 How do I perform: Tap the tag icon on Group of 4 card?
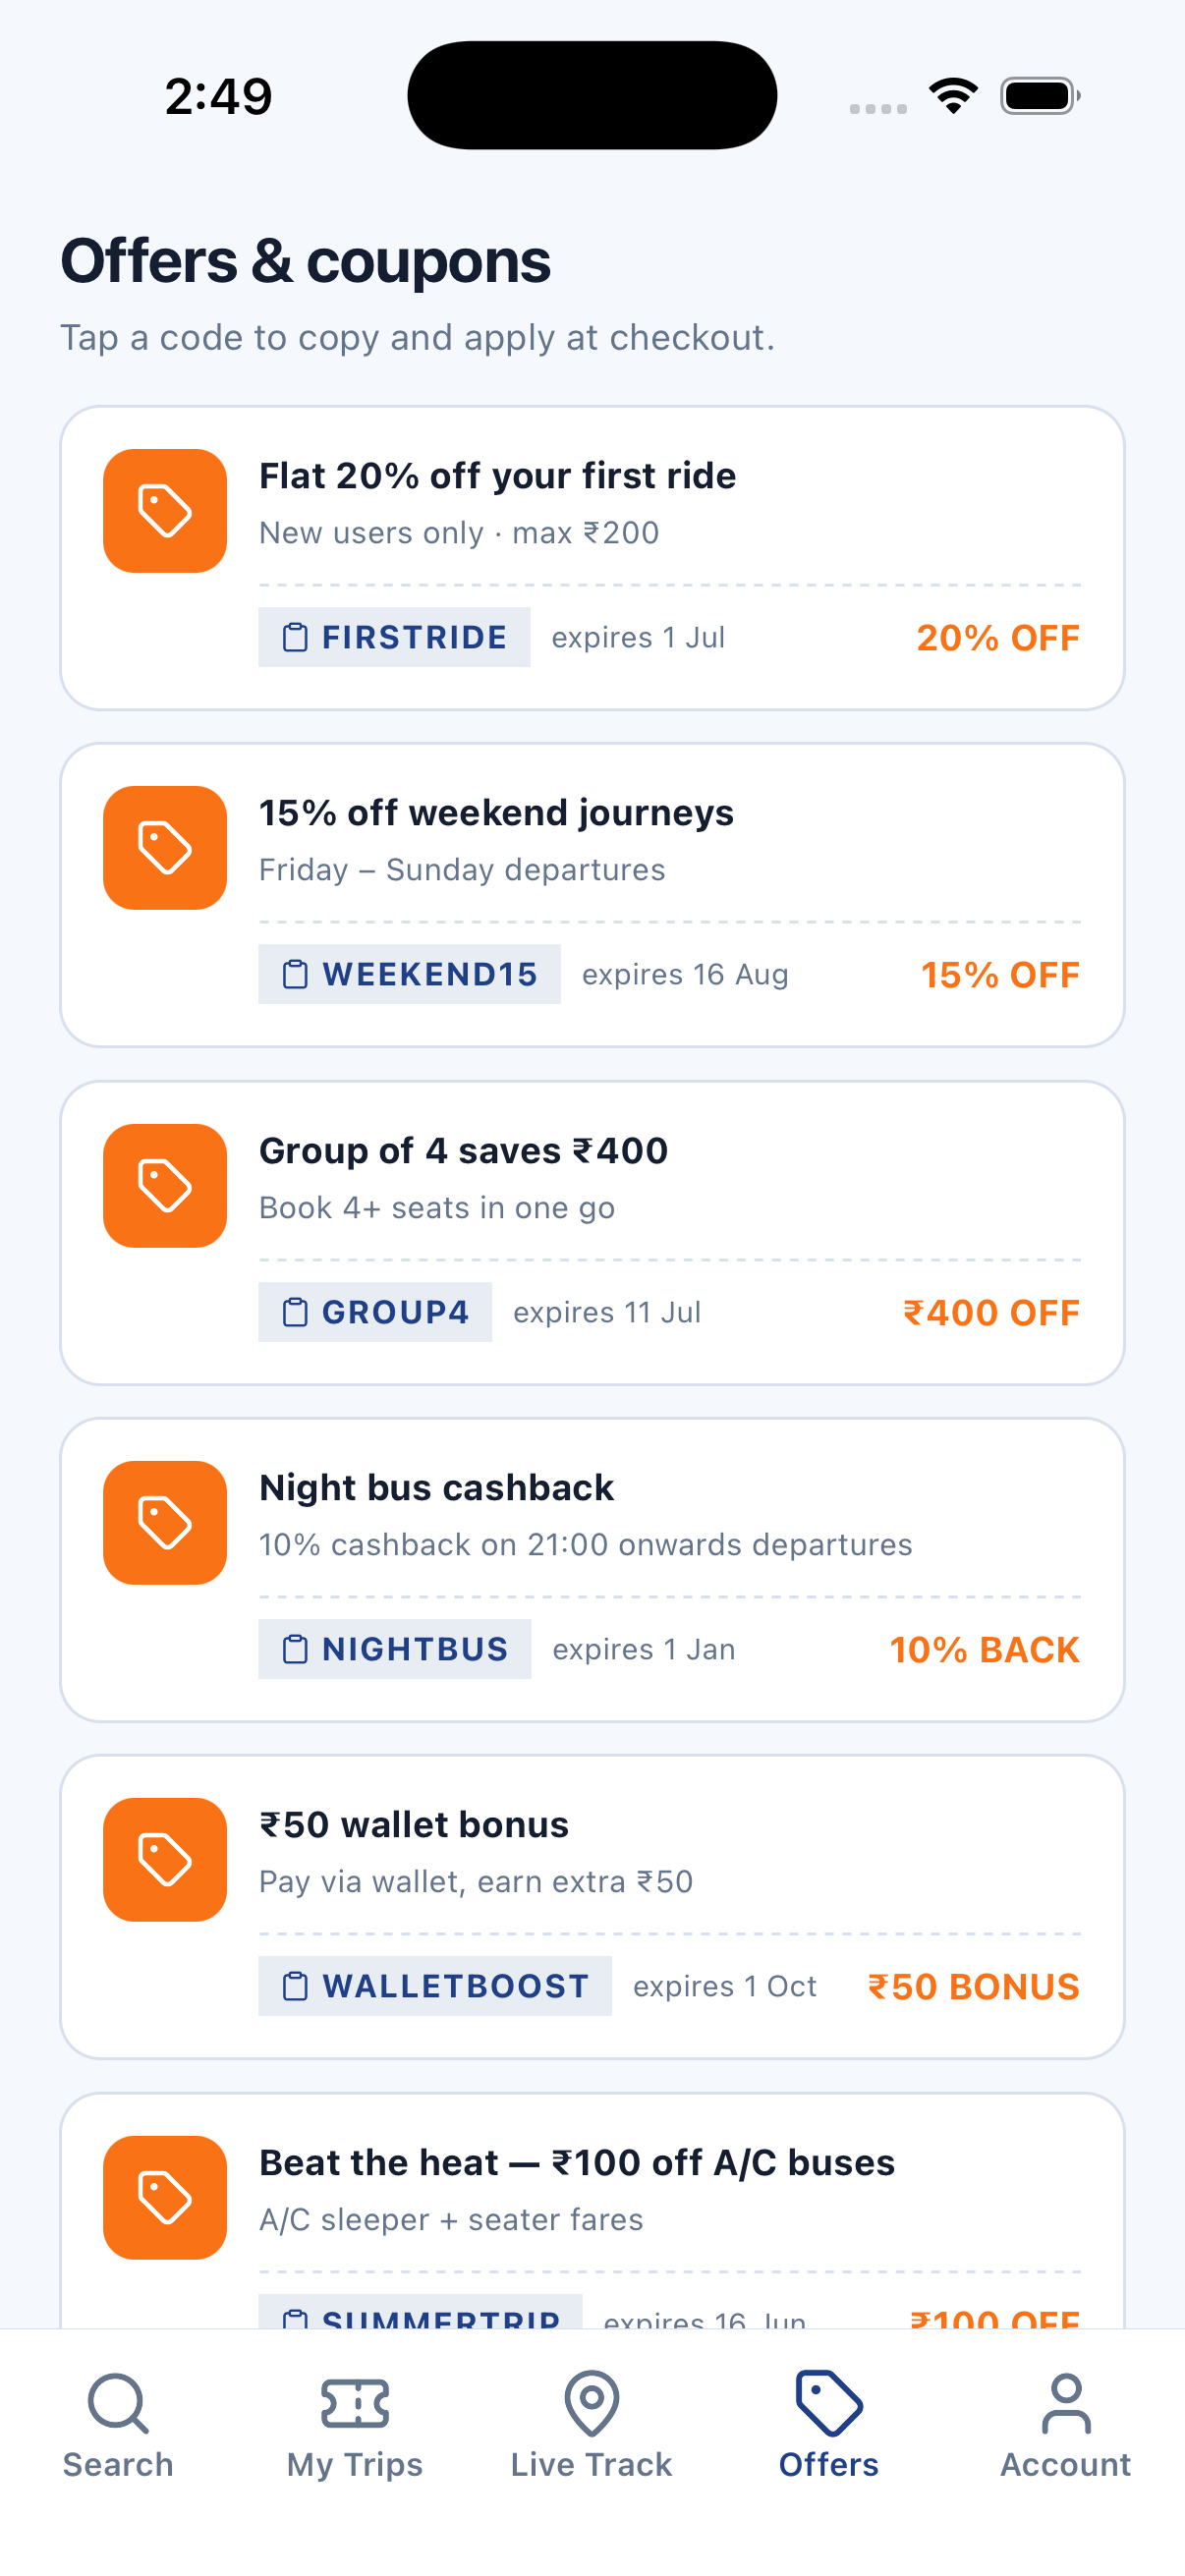165,1186
